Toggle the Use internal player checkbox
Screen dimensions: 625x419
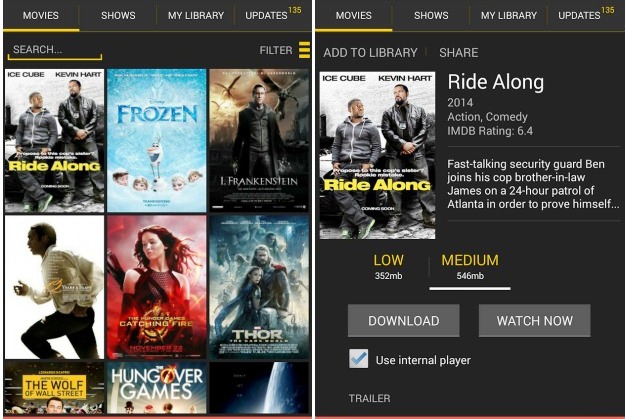click(358, 358)
